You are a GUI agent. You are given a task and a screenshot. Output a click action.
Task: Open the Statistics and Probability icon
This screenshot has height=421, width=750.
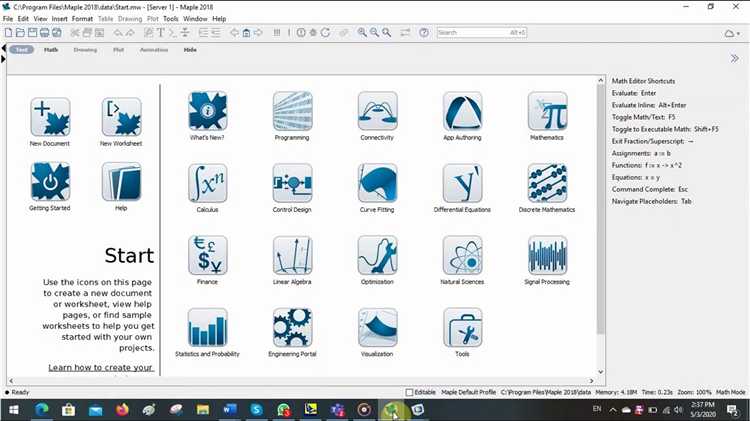click(x=208, y=328)
